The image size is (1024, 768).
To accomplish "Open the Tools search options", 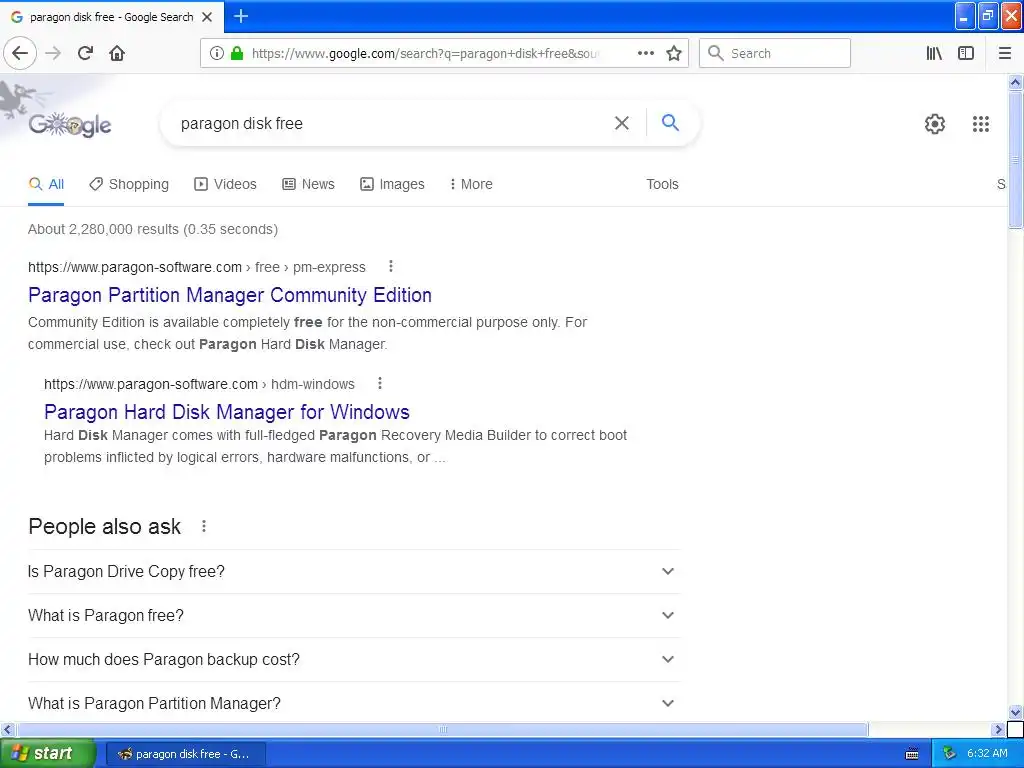I will tap(662, 184).
